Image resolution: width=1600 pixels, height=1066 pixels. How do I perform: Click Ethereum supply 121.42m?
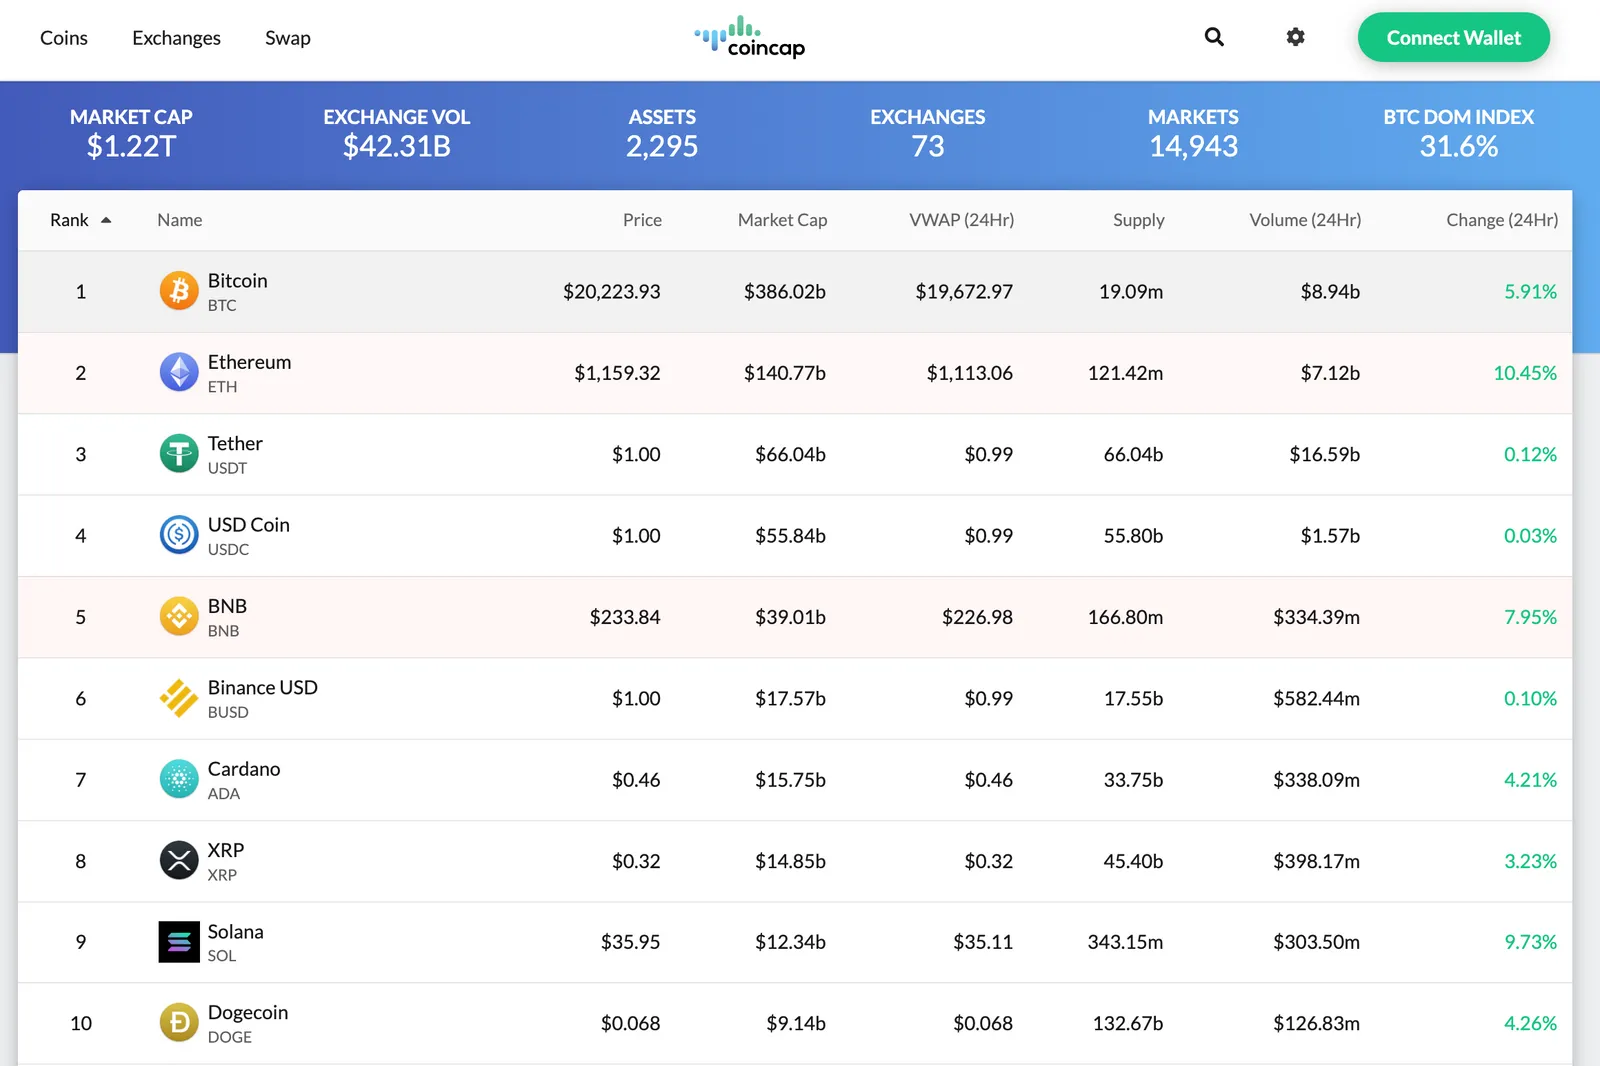pyautogui.click(x=1125, y=373)
